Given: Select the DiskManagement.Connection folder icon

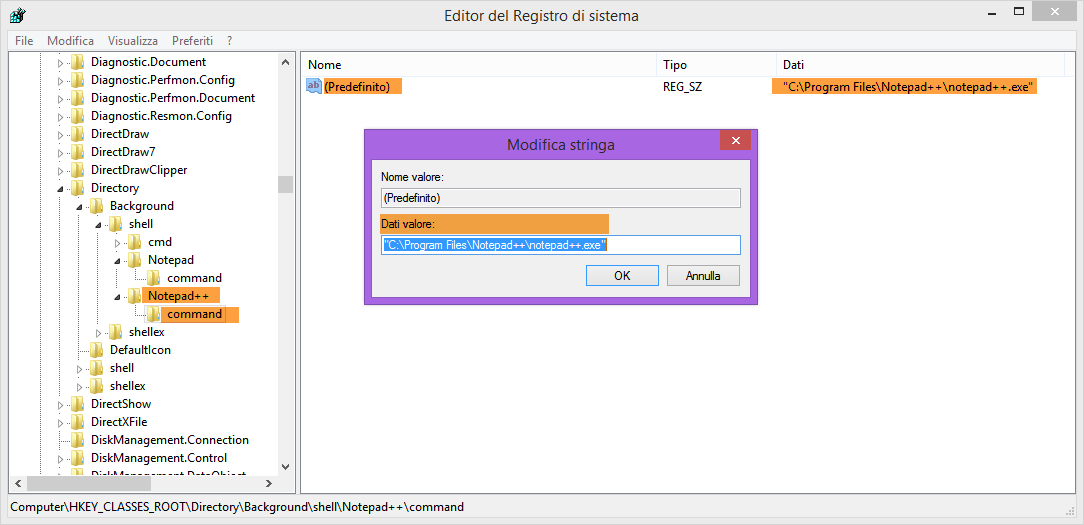Looking at the screenshot, I should coord(77,440).
